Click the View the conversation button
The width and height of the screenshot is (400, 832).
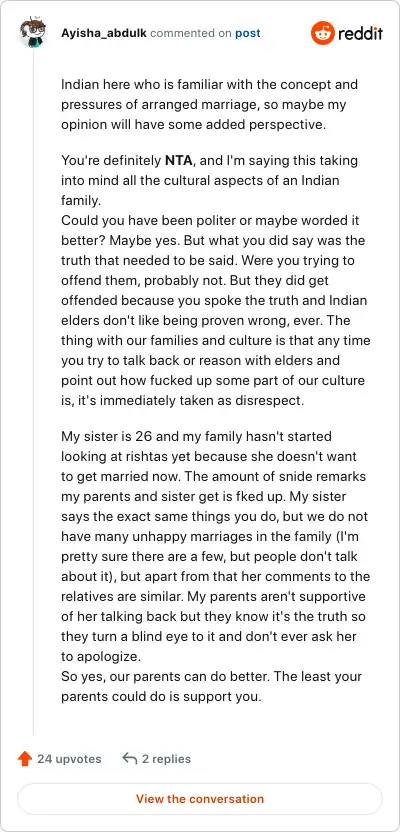tap(200, 799)
